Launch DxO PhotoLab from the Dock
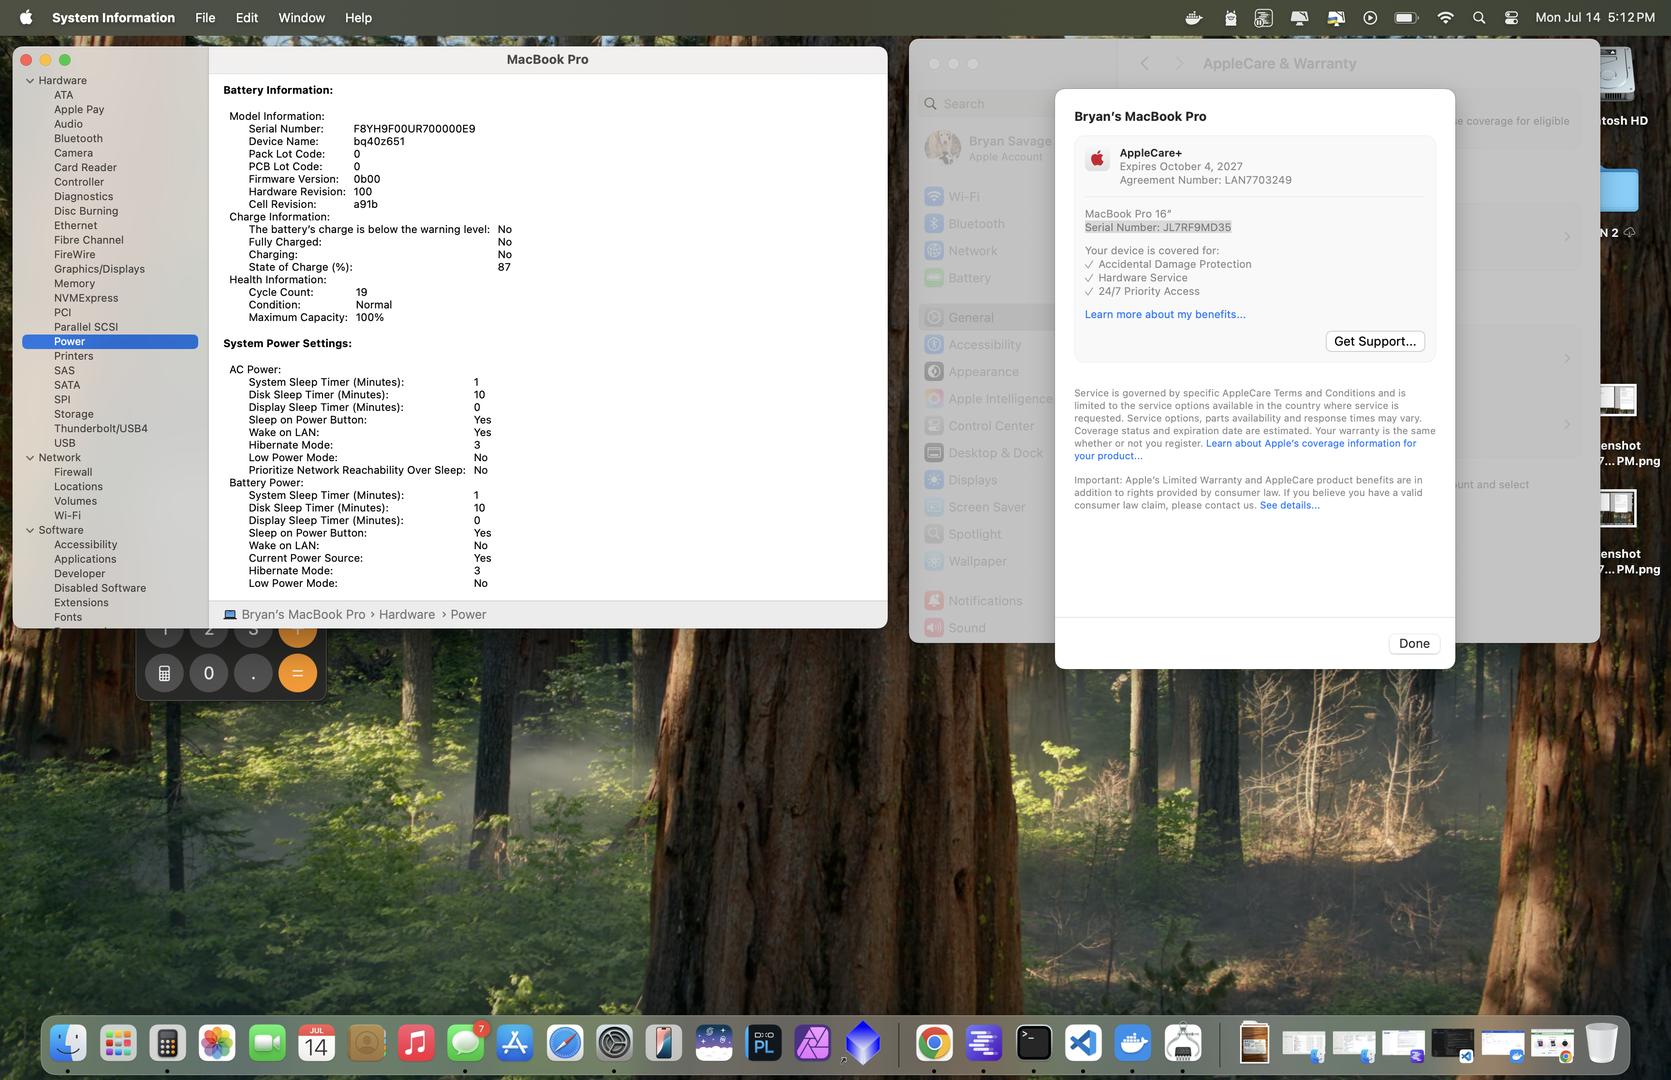This screenshot has width=1671, height=1080. coord(763,1044)
